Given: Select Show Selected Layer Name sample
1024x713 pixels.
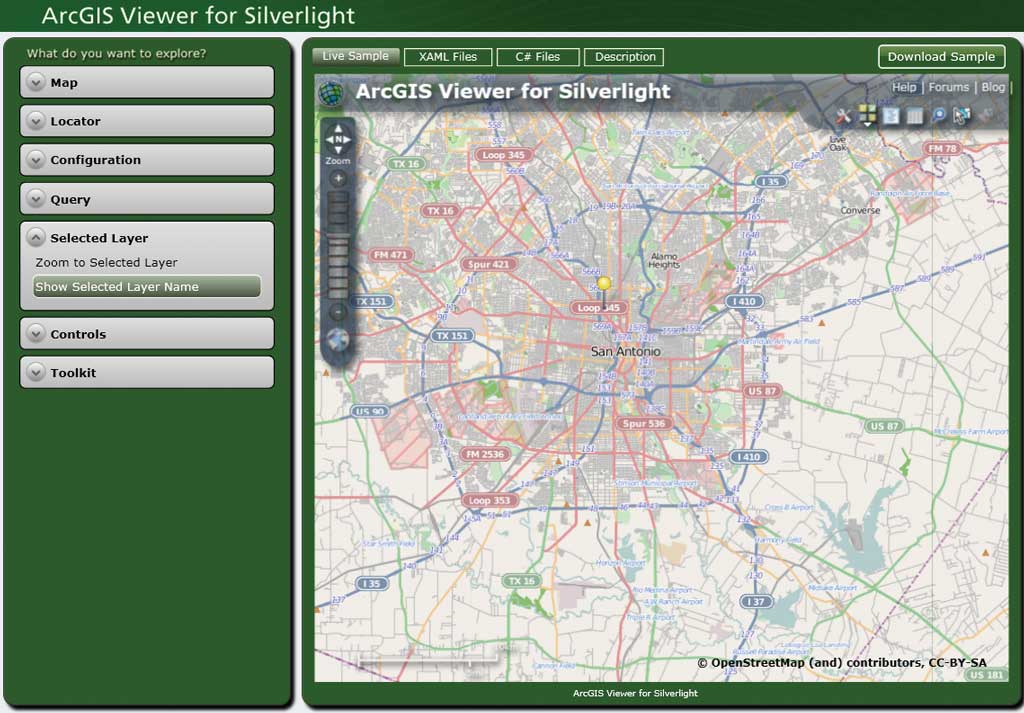Looking at the screenshot, I should 147,286.
